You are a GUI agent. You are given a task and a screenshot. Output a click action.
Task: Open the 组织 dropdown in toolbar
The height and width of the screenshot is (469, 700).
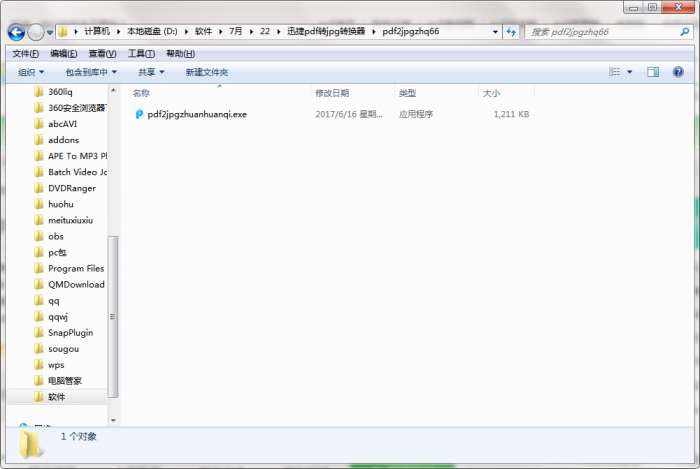(31, 72)
